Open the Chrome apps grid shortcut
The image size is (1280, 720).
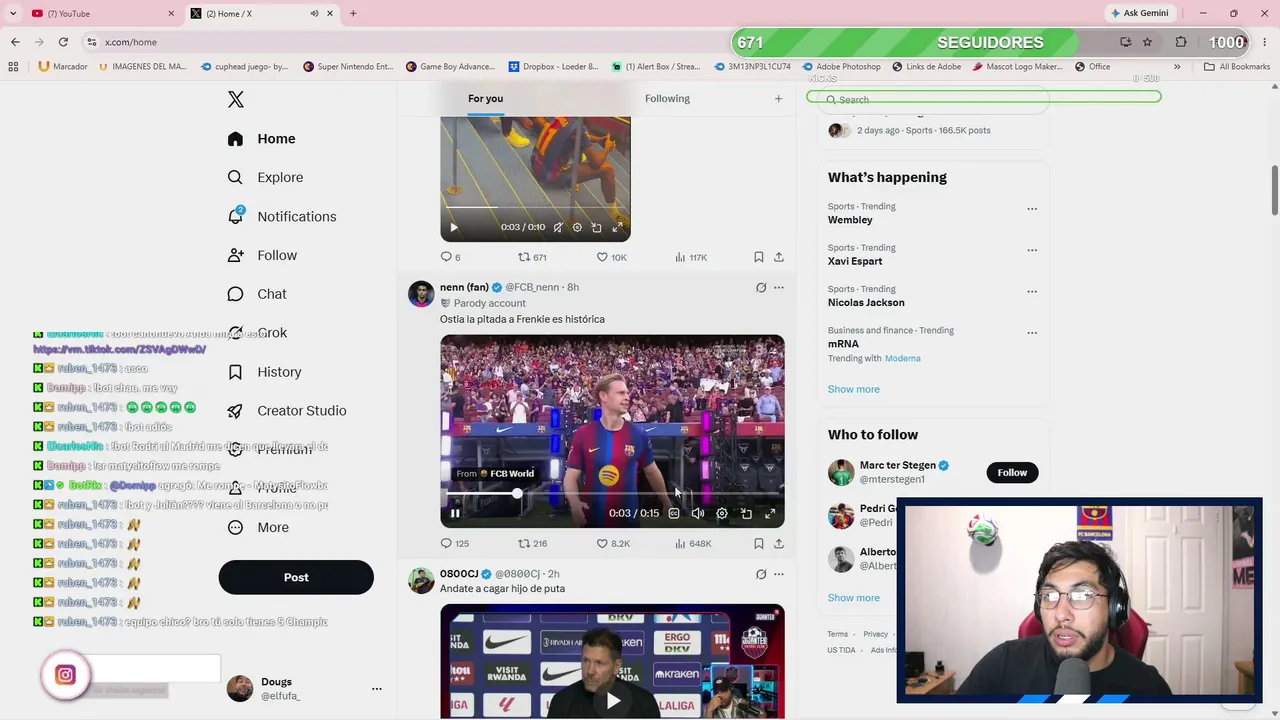point(13,67)
